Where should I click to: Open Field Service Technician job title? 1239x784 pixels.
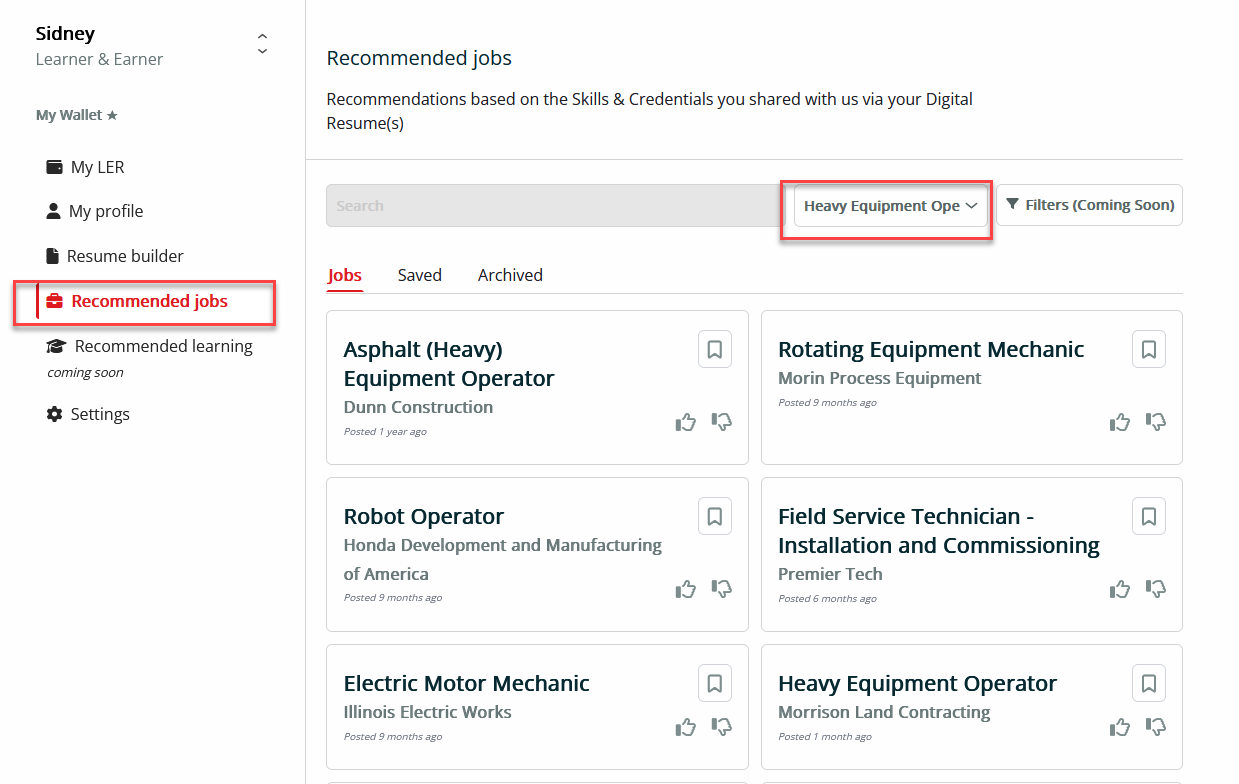tap(939, 531)
